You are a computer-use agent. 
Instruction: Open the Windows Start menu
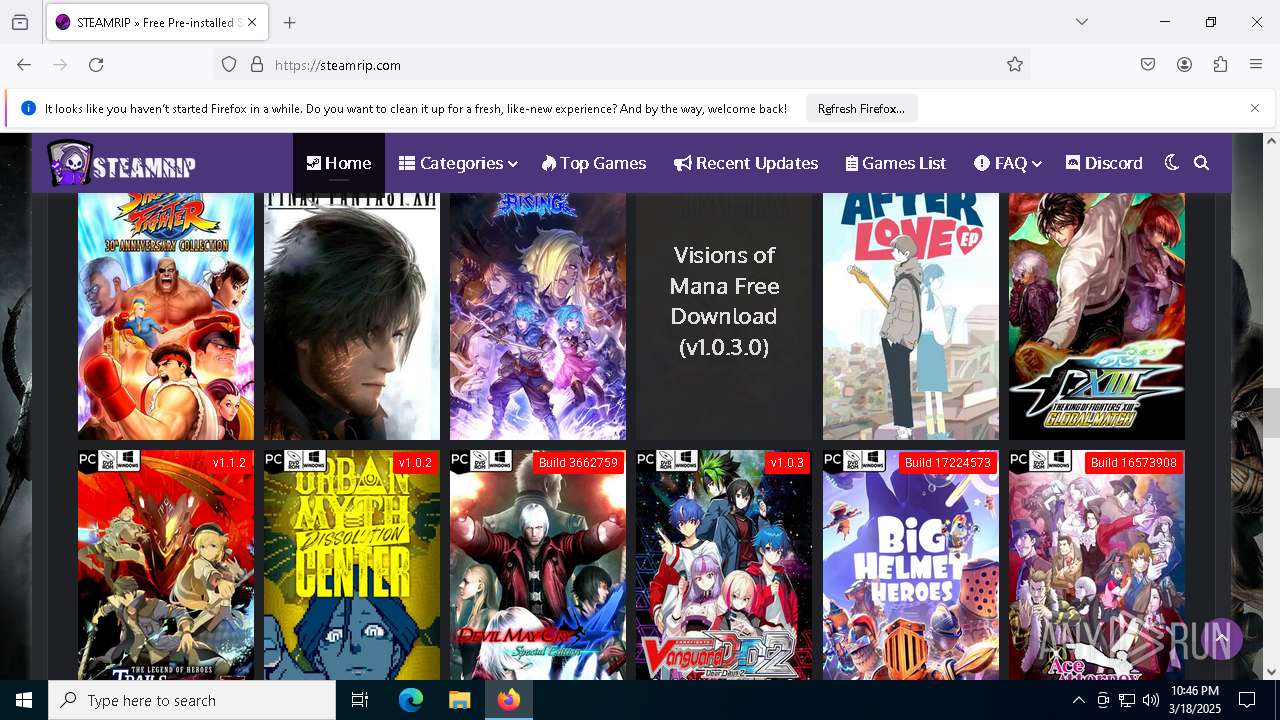click(24, 700)
